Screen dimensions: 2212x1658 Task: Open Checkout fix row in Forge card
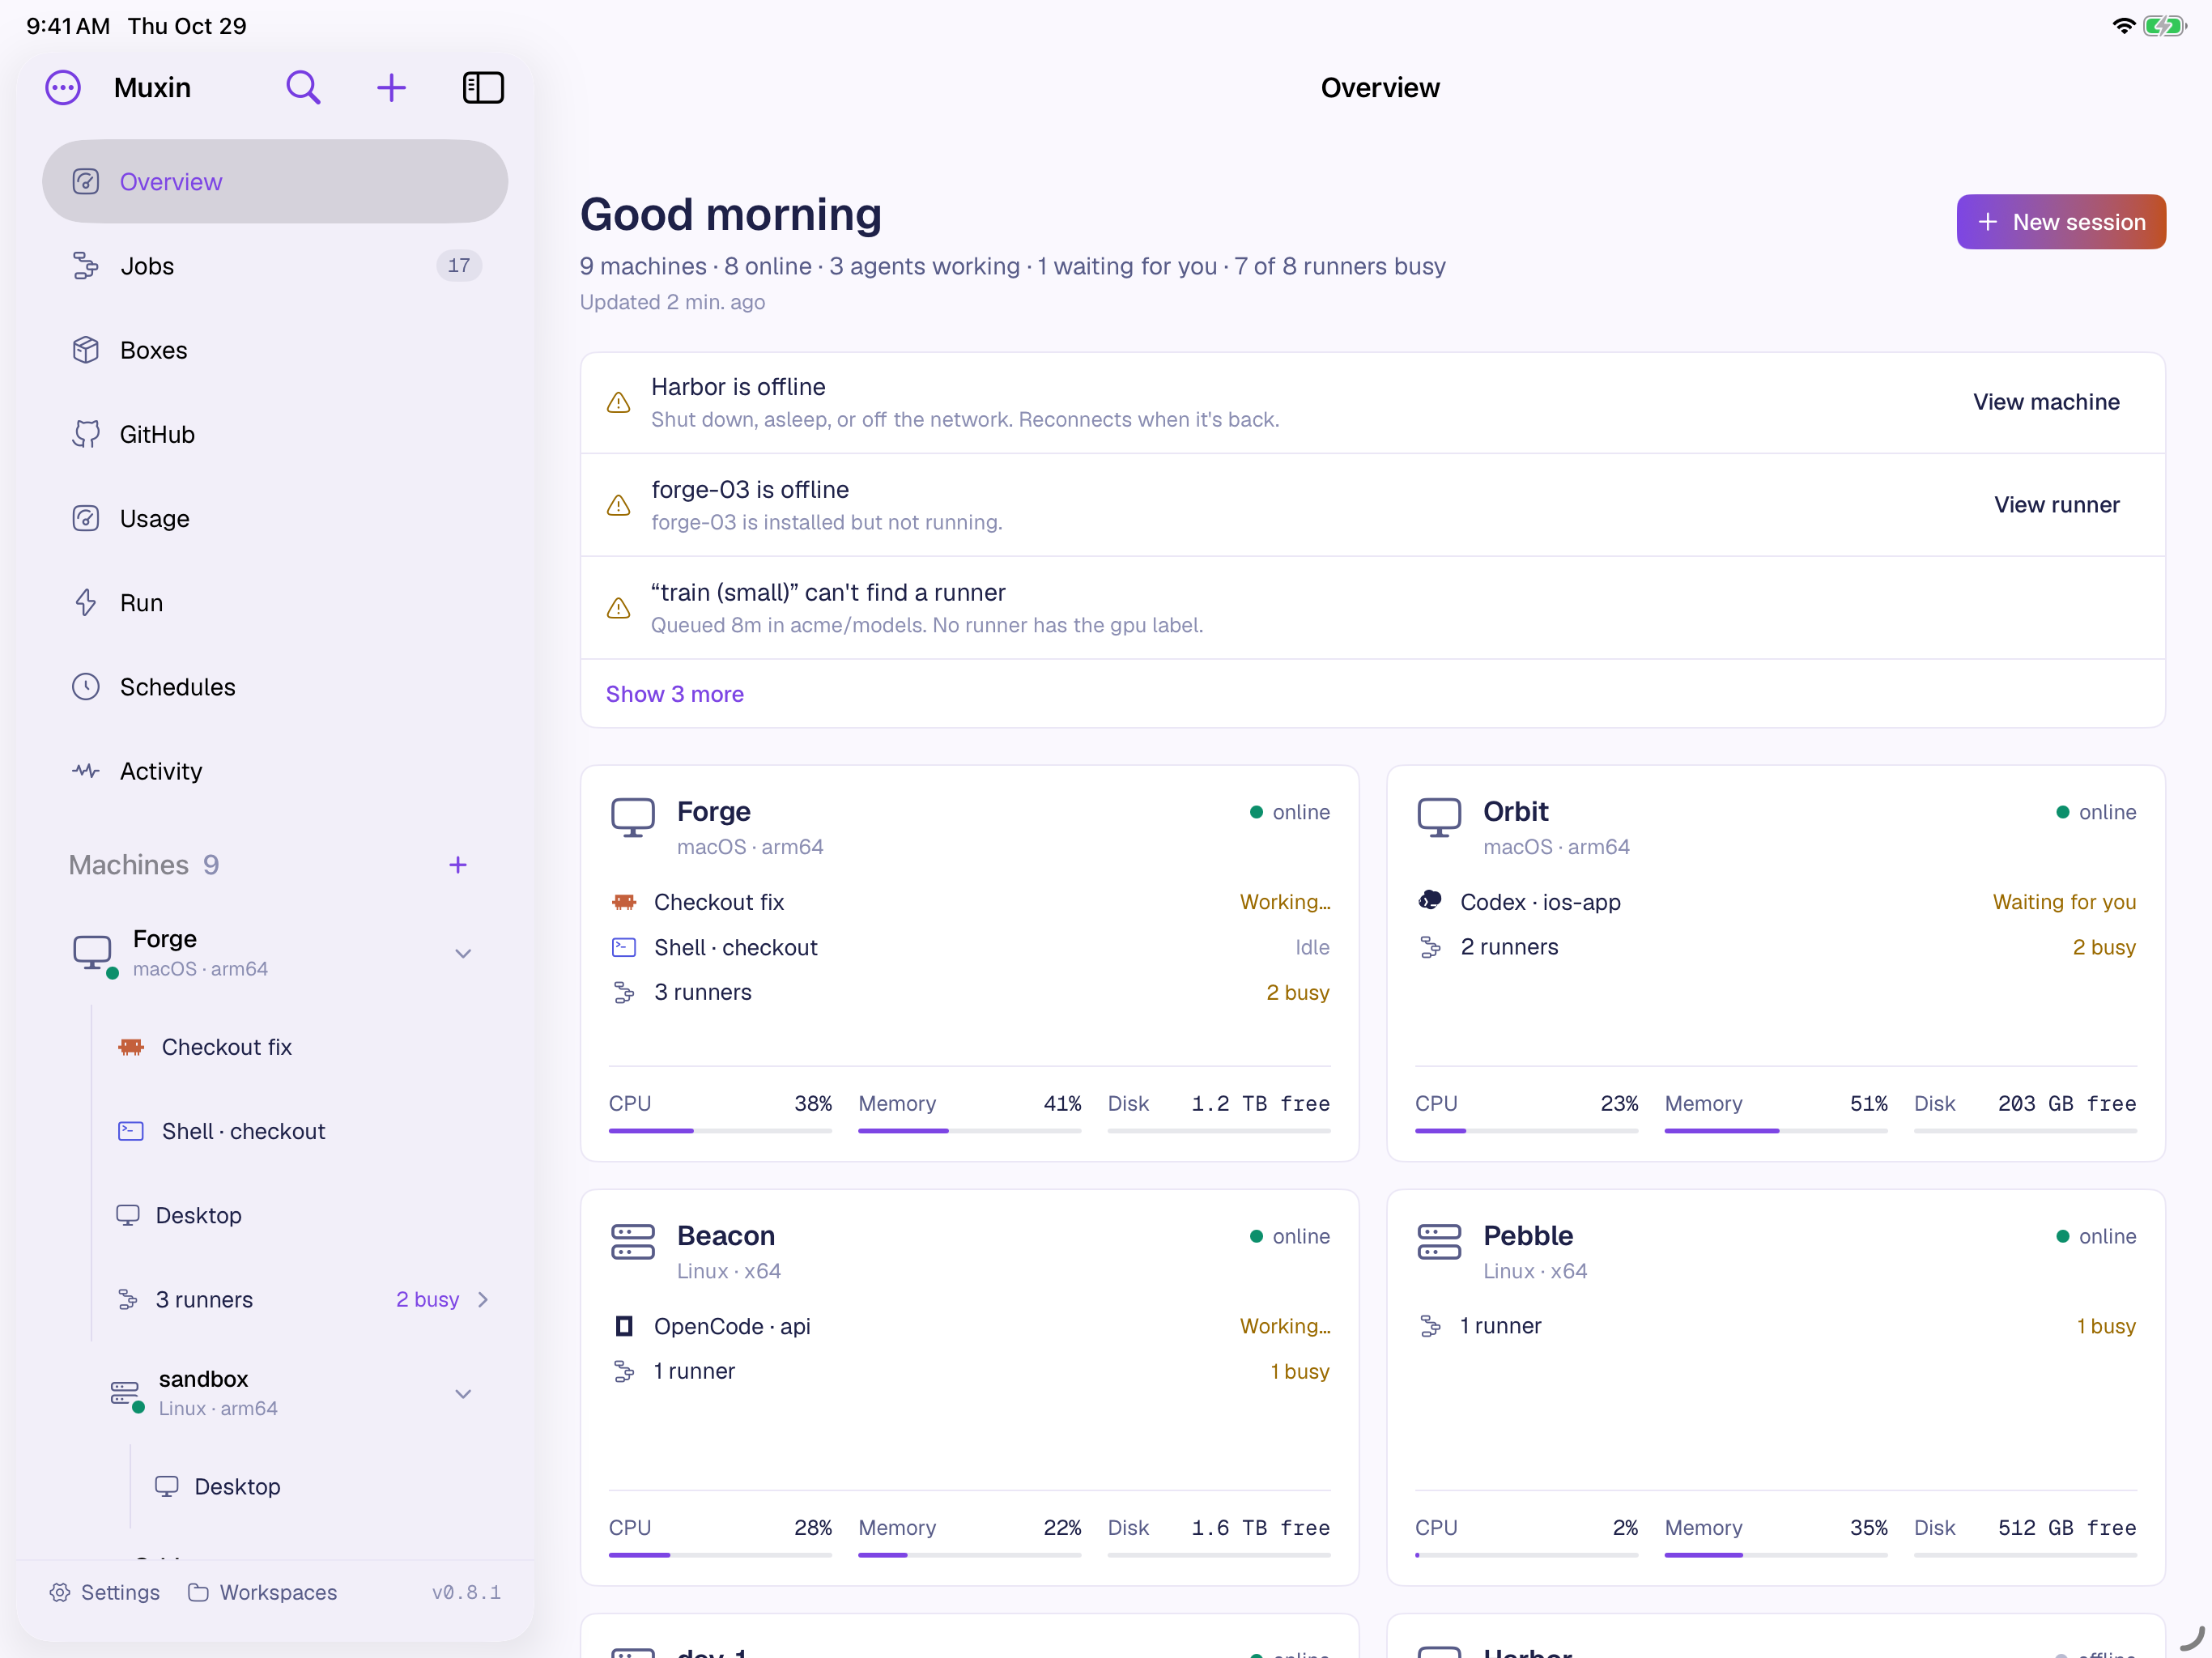970,902
